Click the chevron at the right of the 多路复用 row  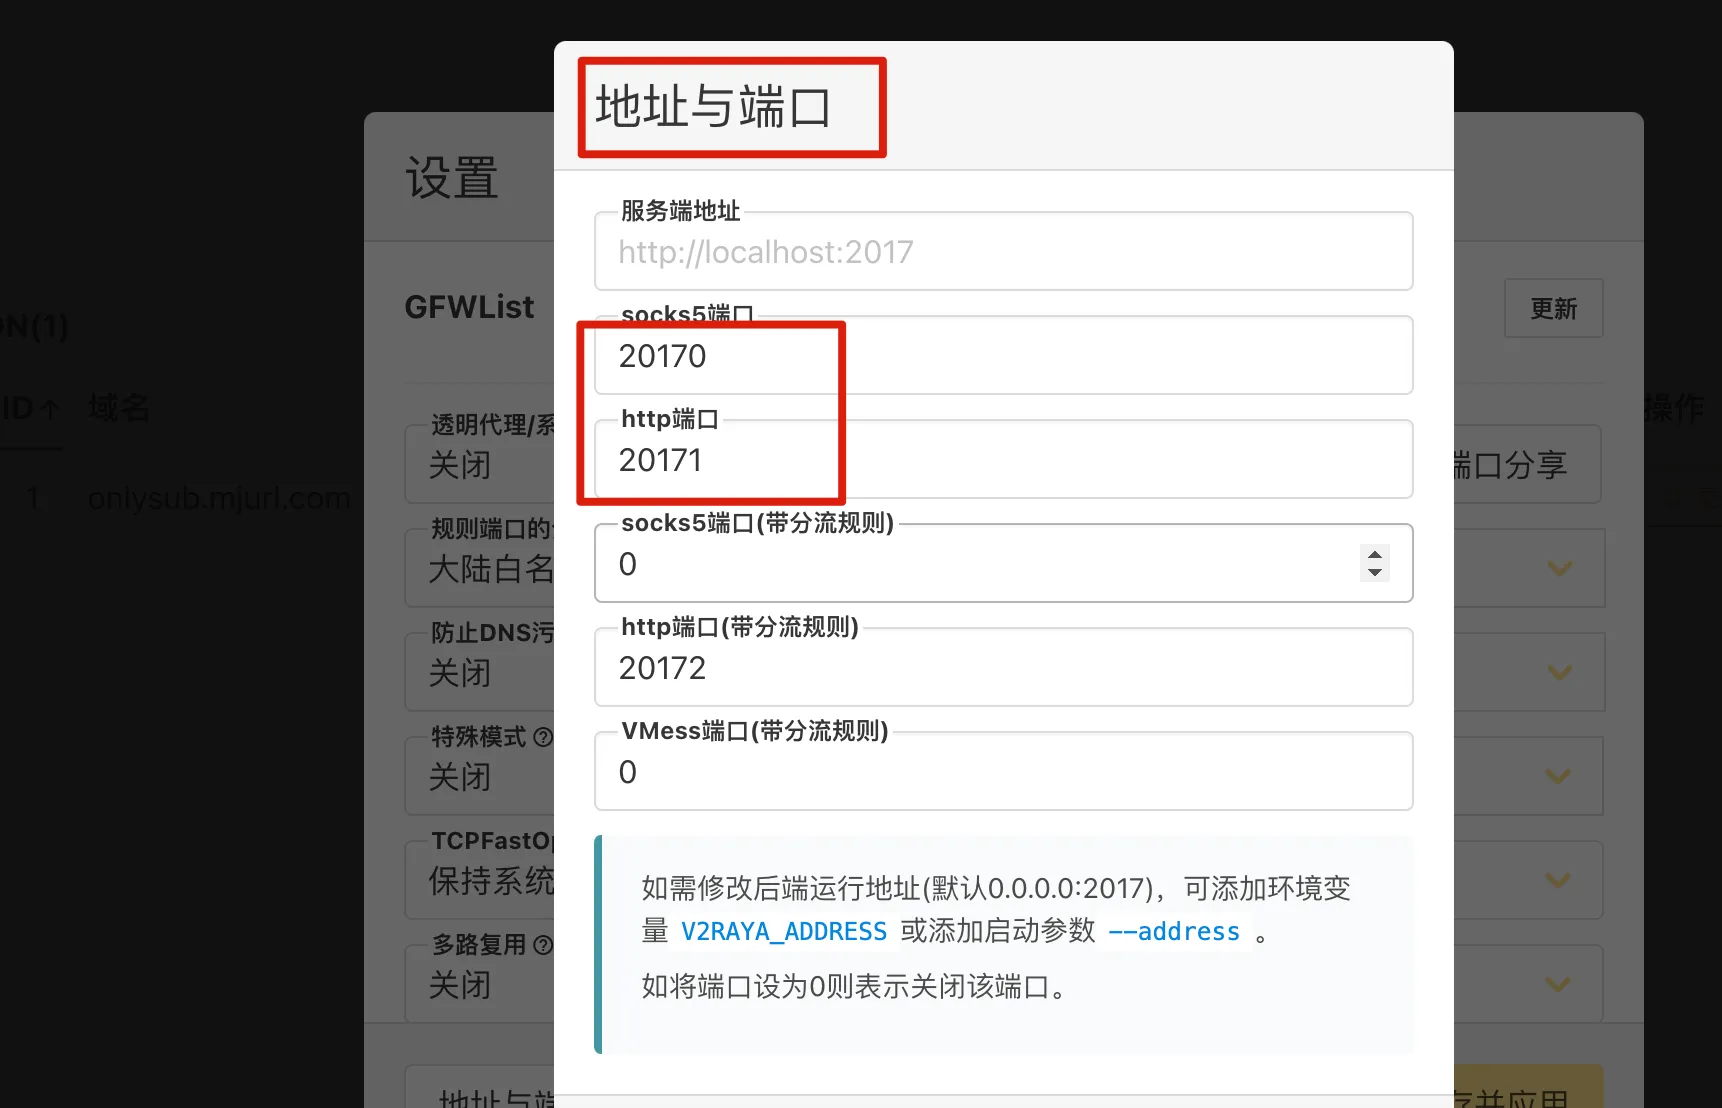tap(1558, 984)
